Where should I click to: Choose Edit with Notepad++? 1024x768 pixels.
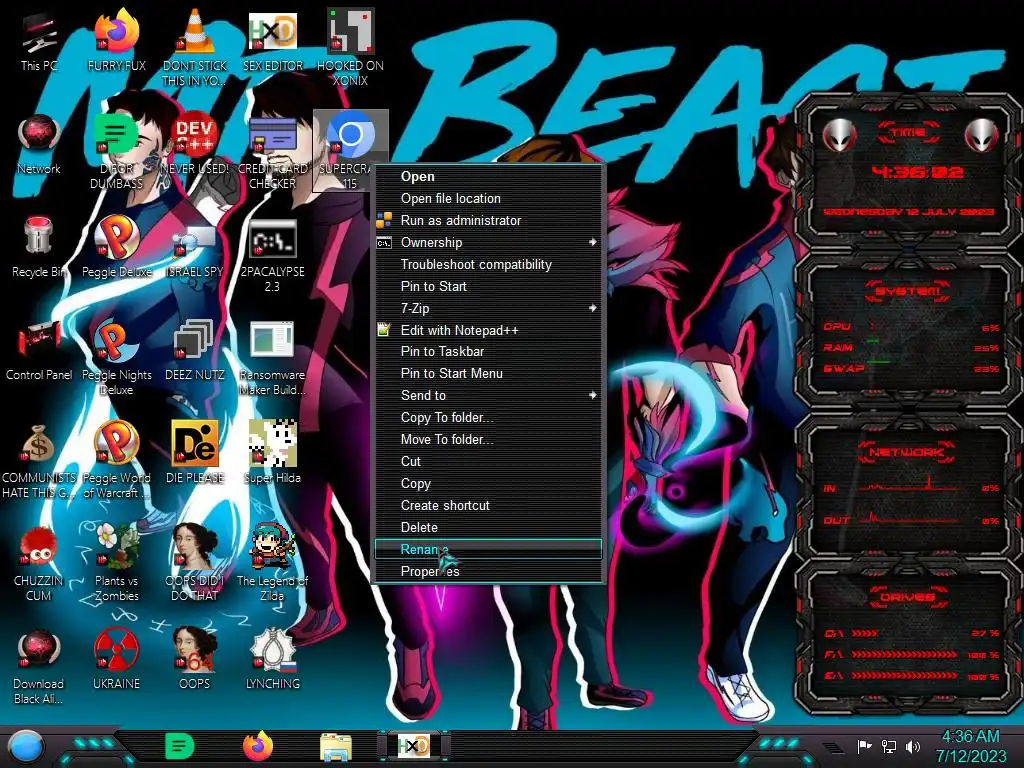tap(488, 330)
